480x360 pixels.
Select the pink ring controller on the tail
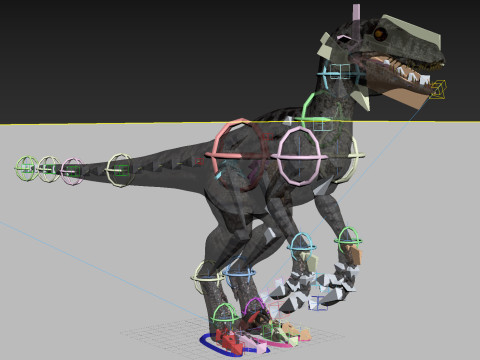[x=72, y=171]
